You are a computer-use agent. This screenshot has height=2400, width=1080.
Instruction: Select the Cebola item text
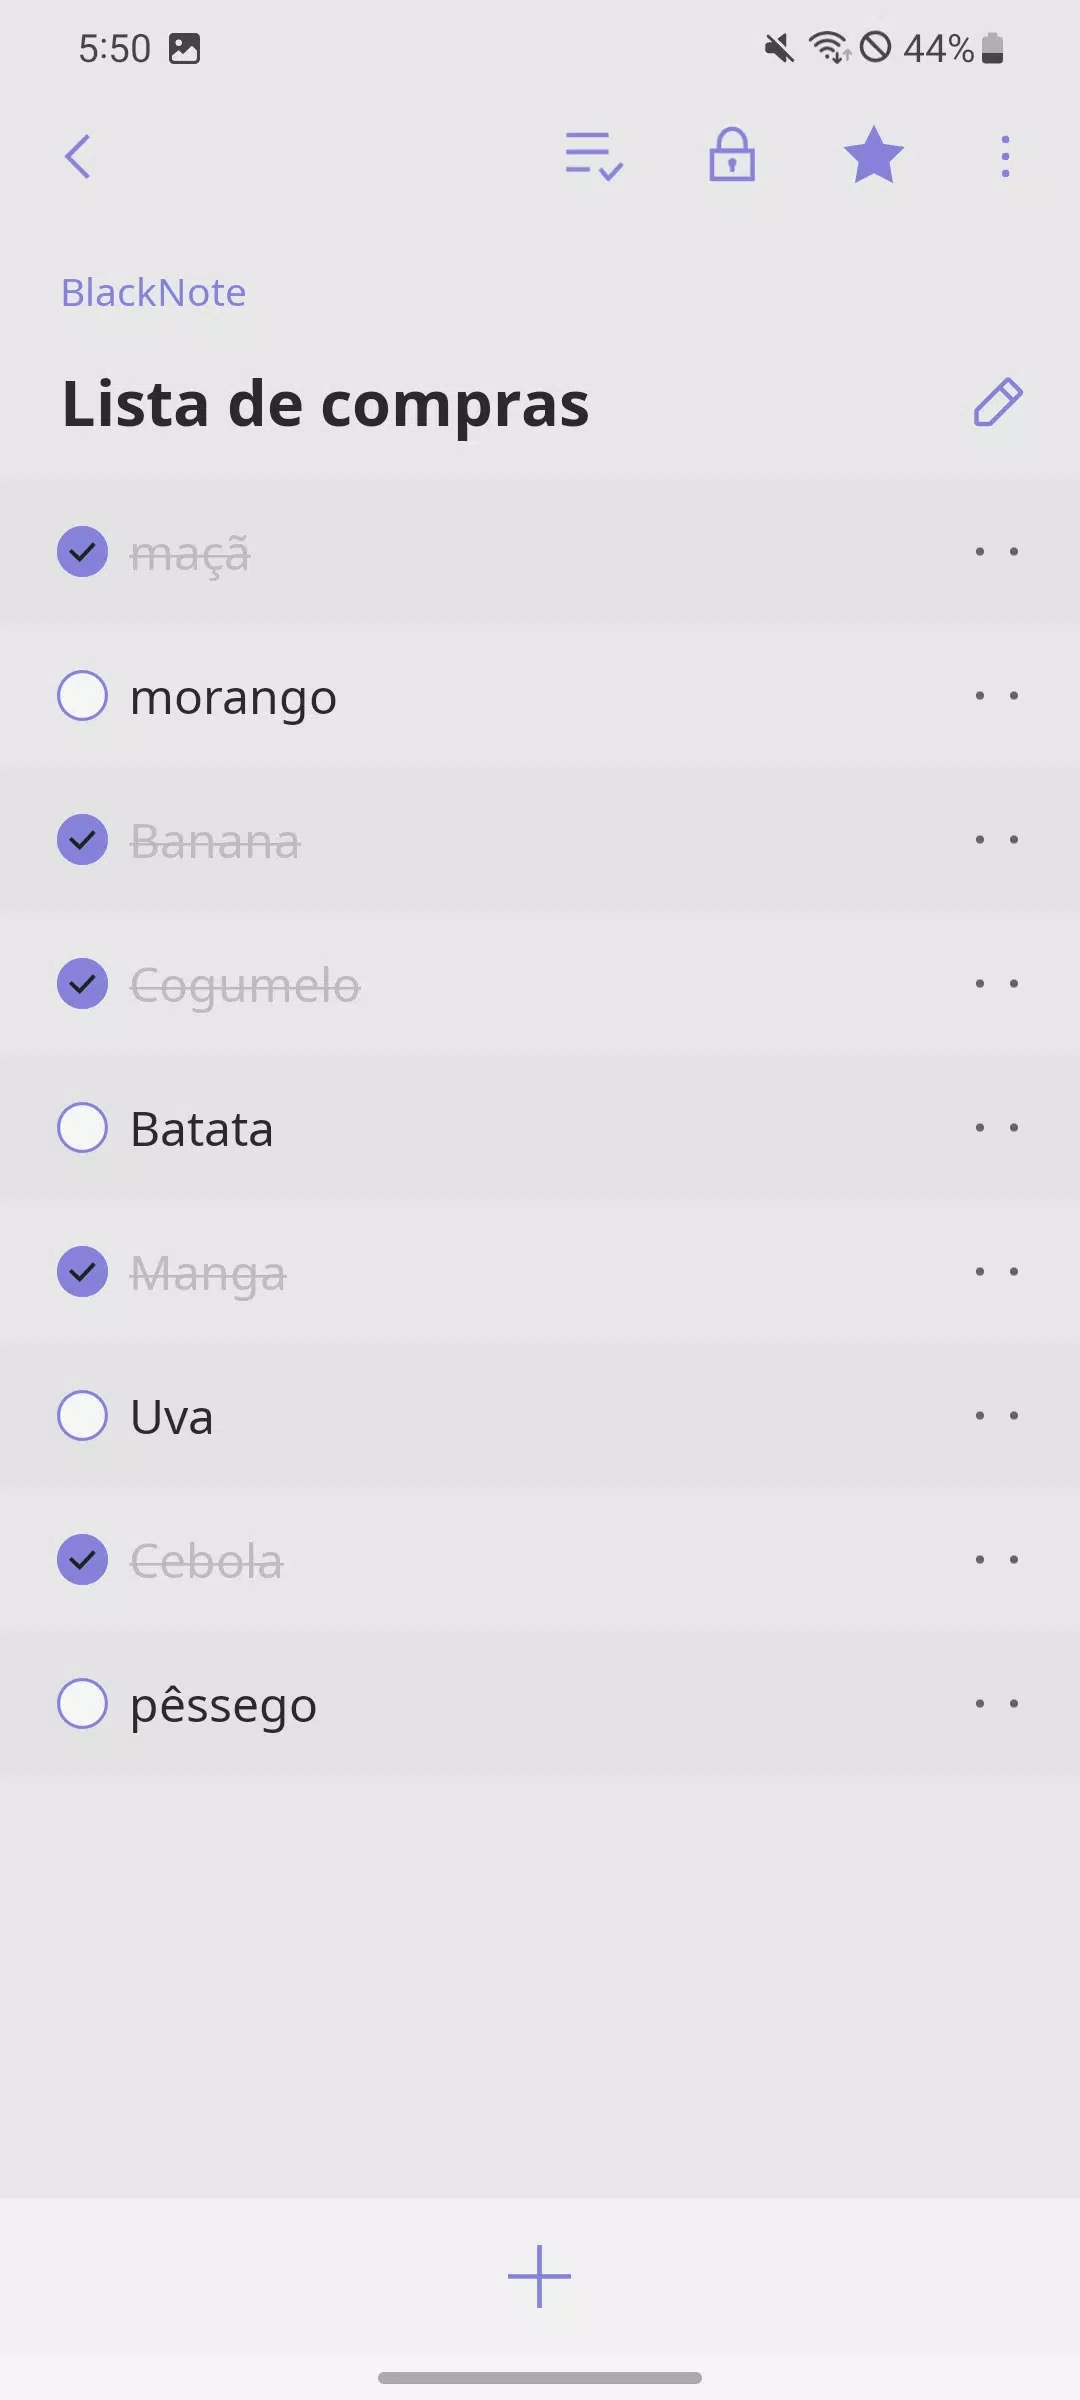tap(207, 1561)
